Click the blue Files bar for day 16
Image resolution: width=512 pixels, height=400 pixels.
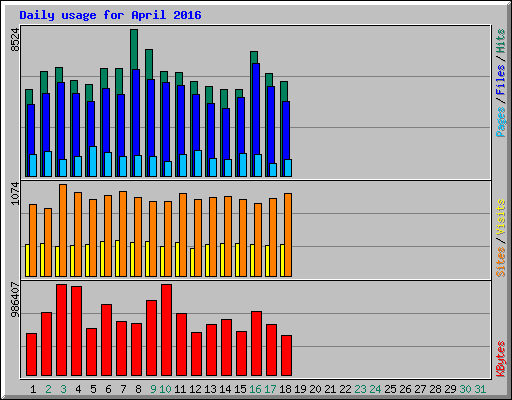click(x=256, y=109)
